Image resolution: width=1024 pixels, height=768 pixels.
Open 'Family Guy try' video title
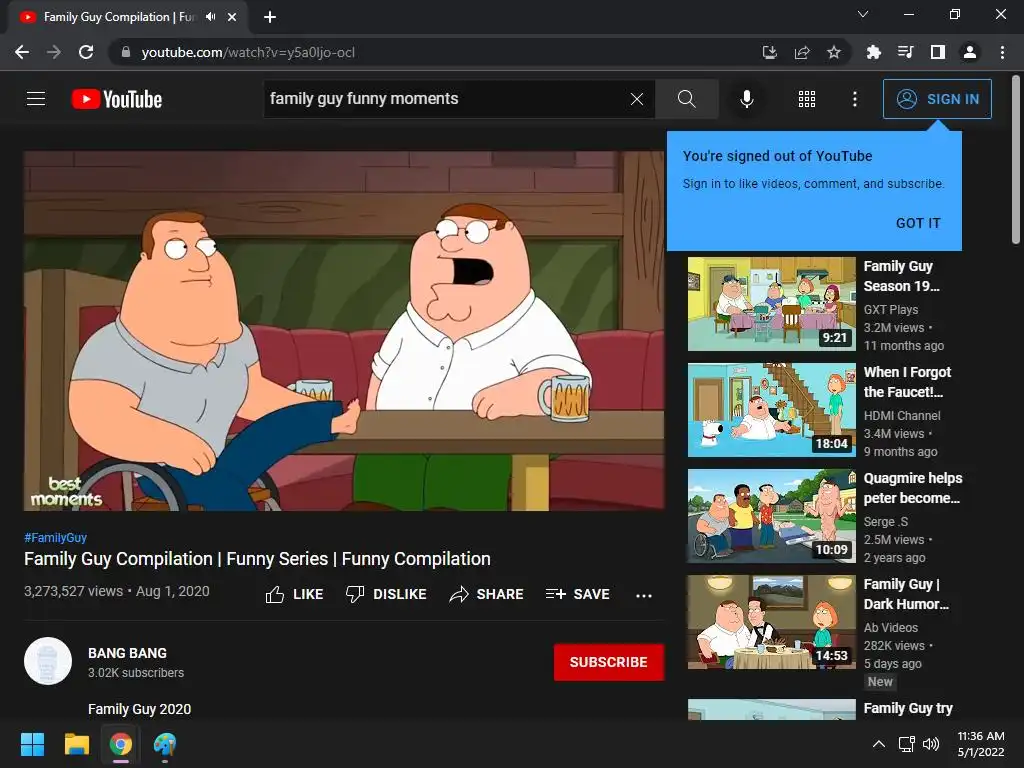click(x=908, y=708)
